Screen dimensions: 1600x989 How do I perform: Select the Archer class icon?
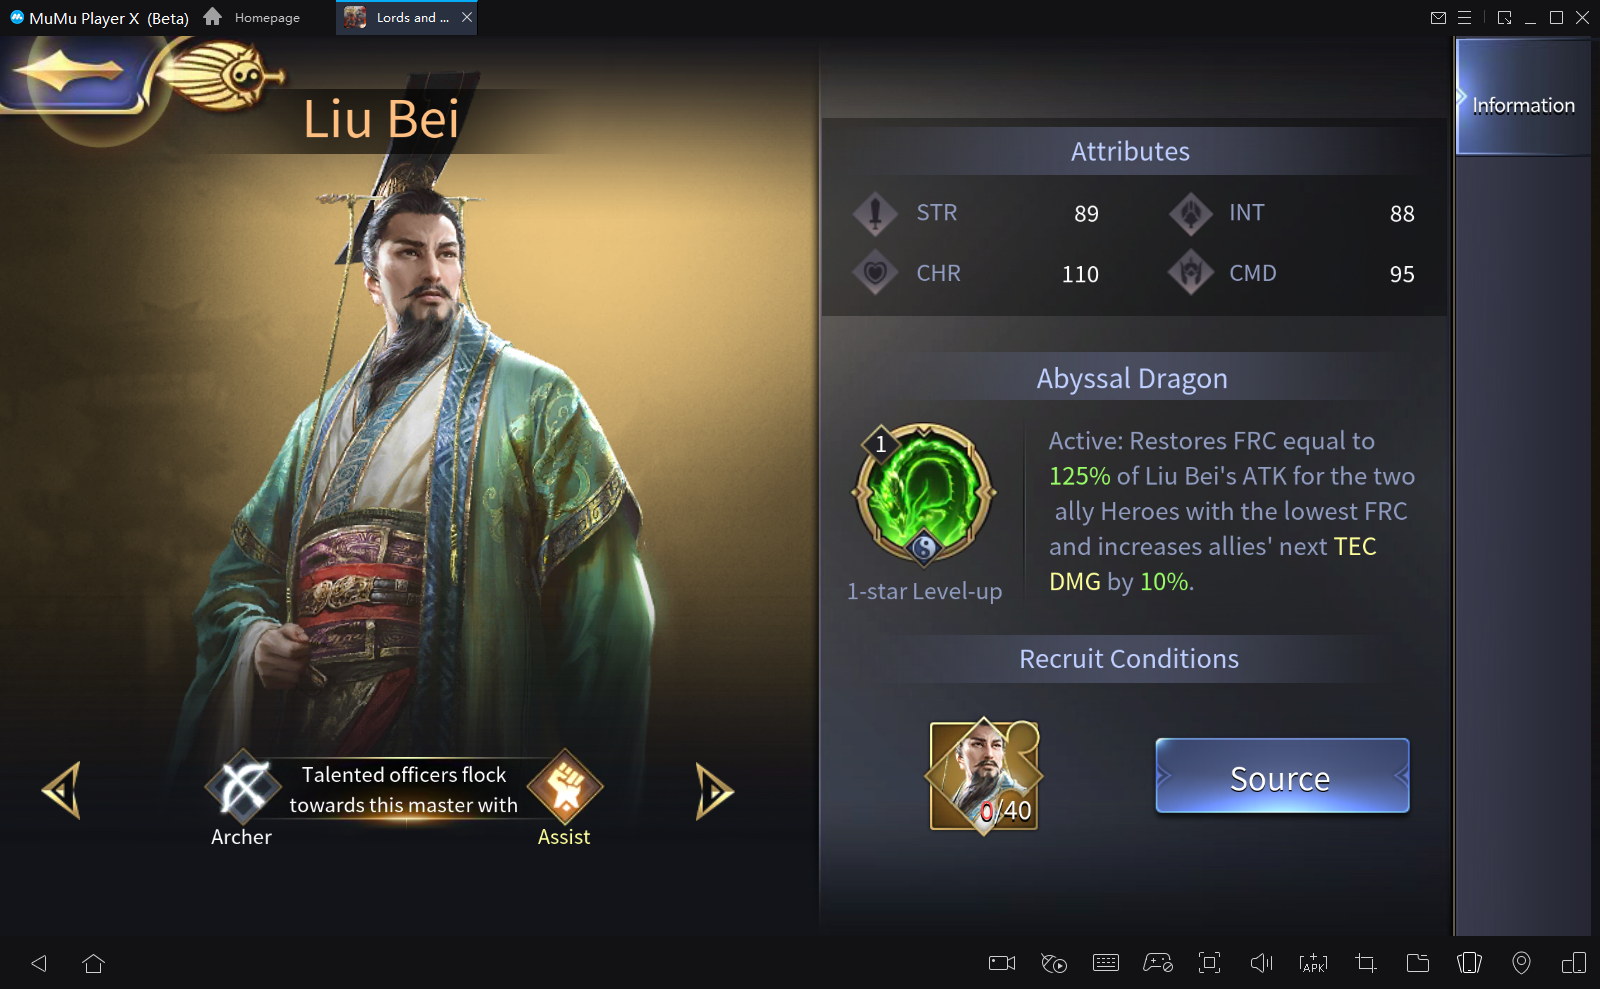[x=242, y=787]
